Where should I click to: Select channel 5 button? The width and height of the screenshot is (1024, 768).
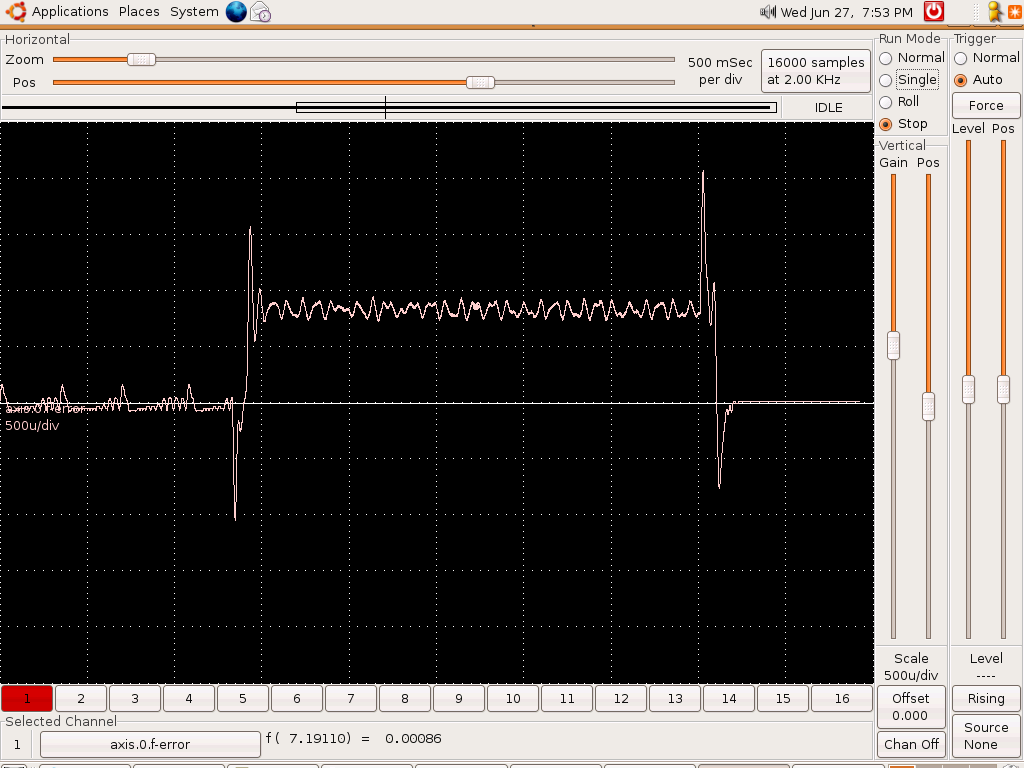pyautogui.click(x=243, y=699)
